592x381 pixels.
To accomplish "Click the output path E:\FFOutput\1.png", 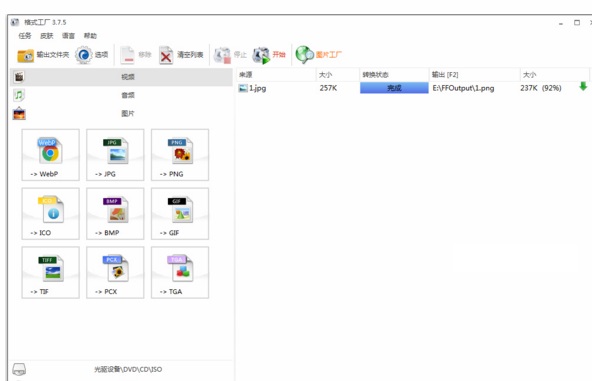I will 463,88.
